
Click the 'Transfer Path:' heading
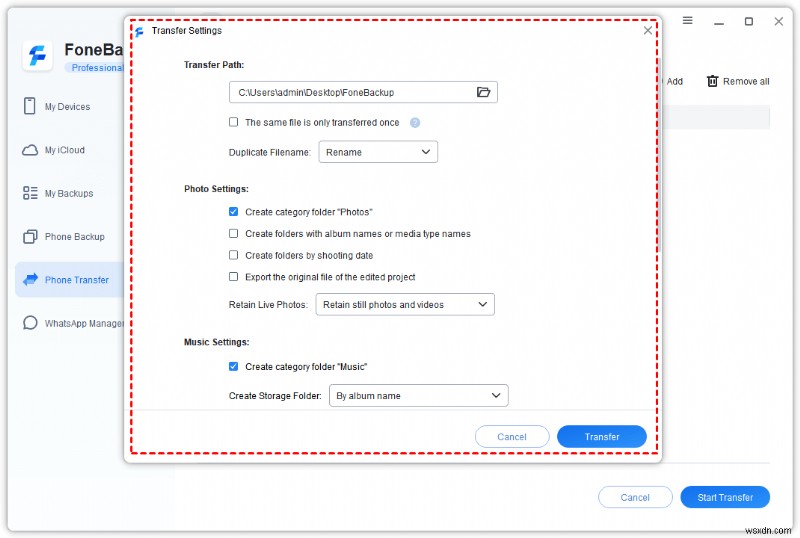tap(214, 65)
